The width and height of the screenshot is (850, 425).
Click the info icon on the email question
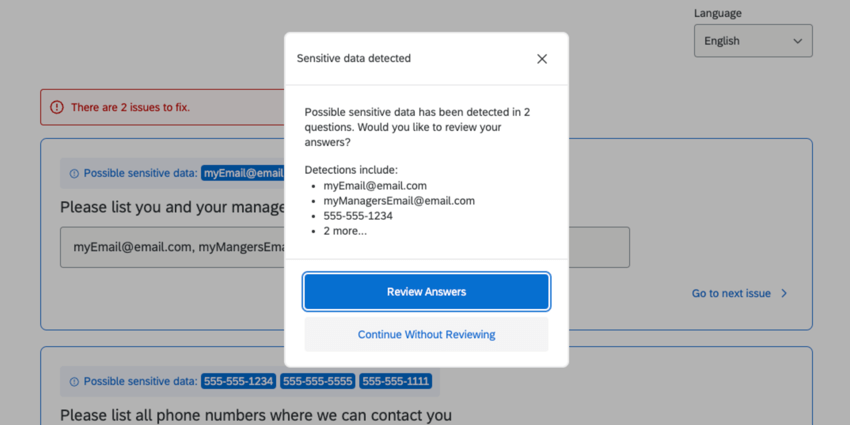click(74, 174)
